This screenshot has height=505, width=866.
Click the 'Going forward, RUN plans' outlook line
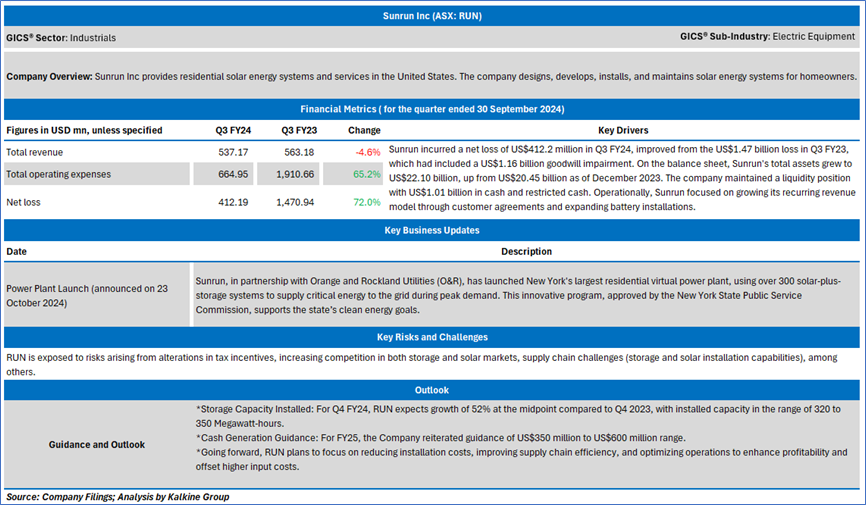[x=521, y=459]
